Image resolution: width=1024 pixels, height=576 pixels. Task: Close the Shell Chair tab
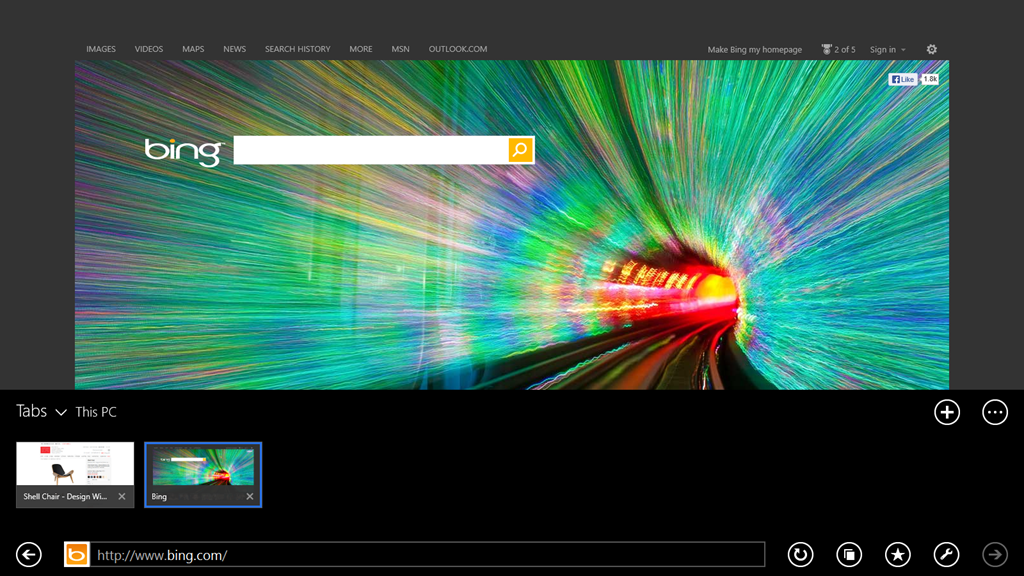122,497
